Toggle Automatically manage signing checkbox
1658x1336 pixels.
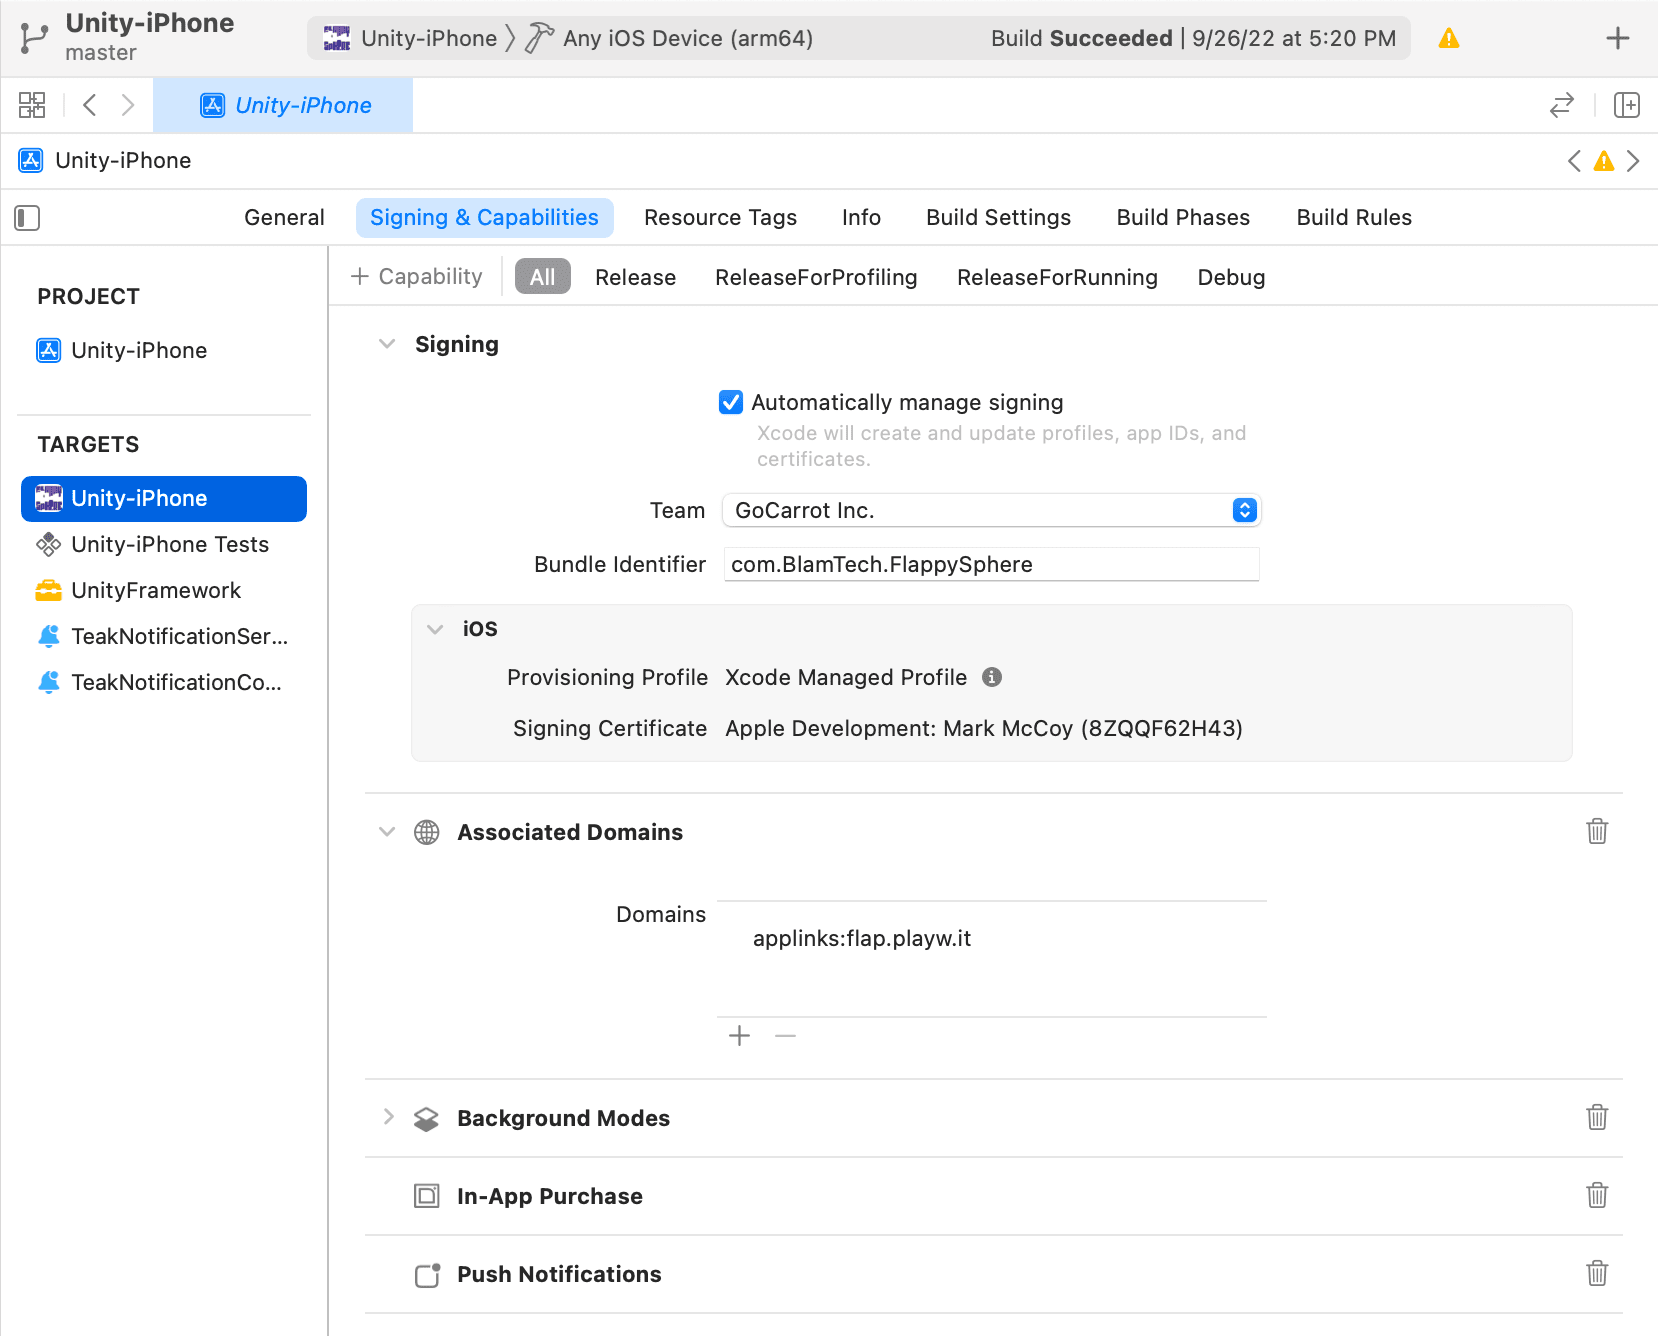731,402
